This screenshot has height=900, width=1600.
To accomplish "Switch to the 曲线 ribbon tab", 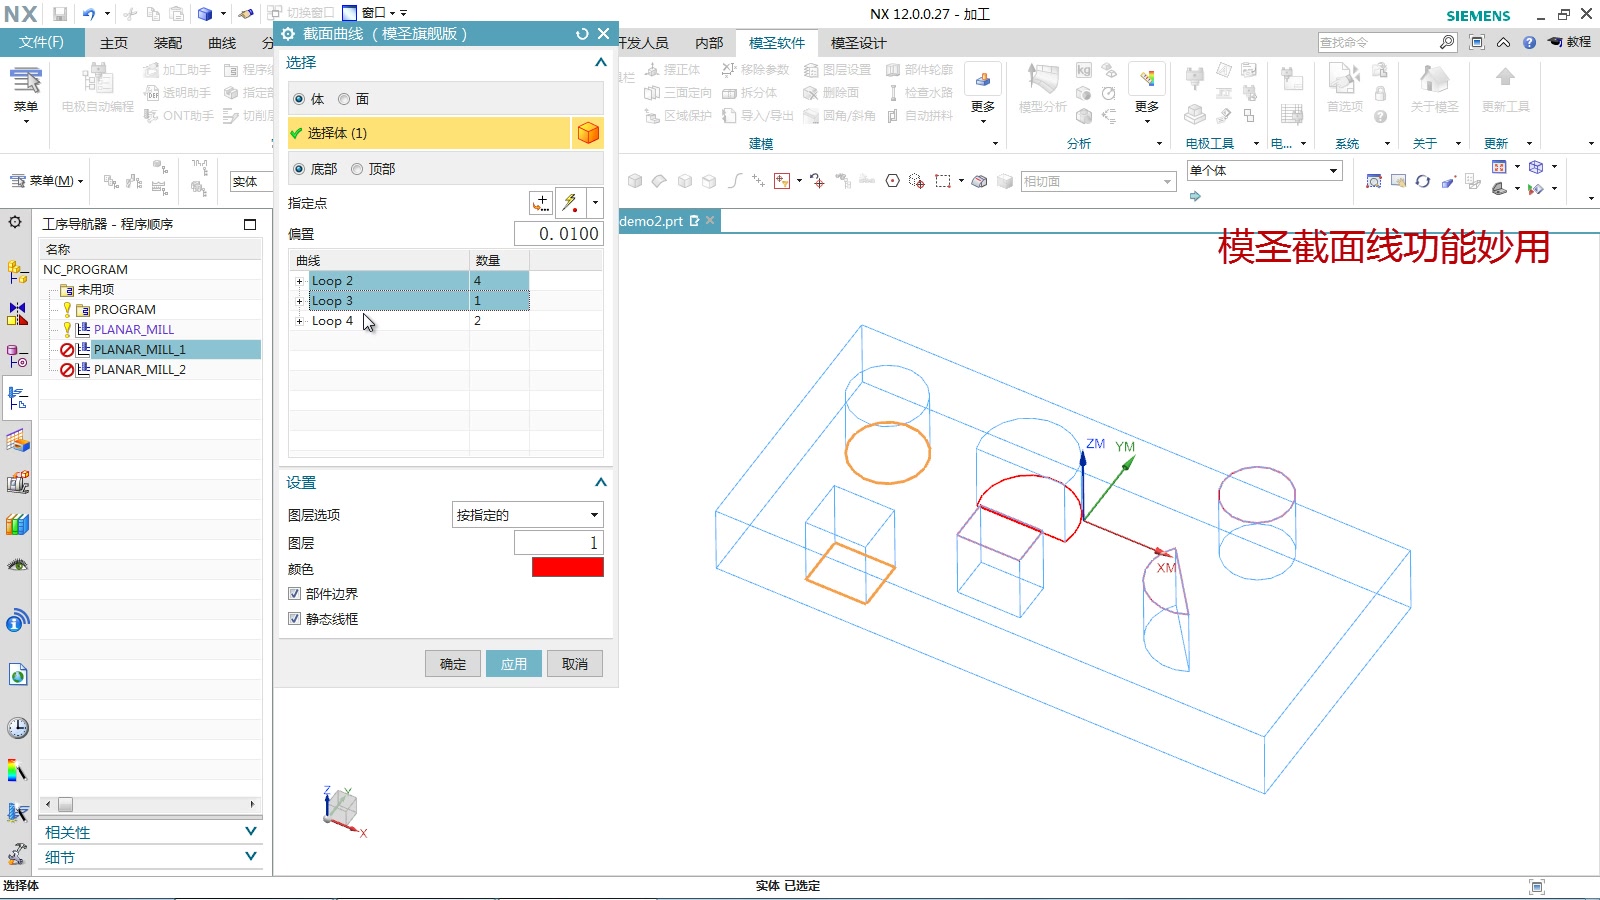I will [222, 43].
